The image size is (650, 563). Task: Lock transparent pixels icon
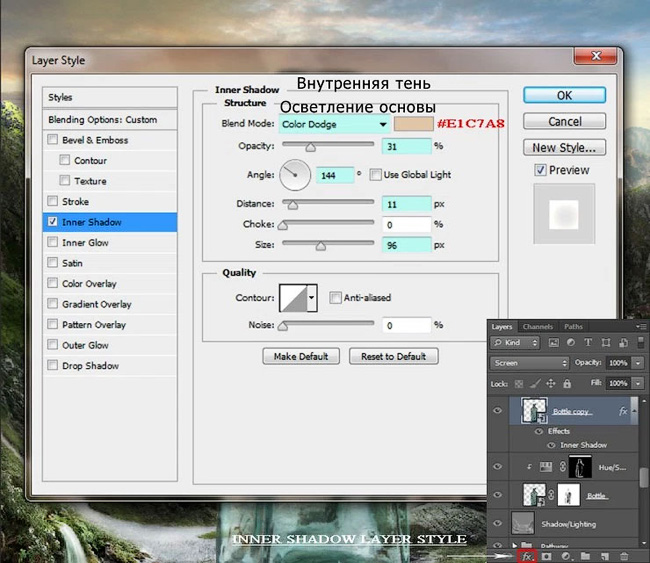(519, 384)
